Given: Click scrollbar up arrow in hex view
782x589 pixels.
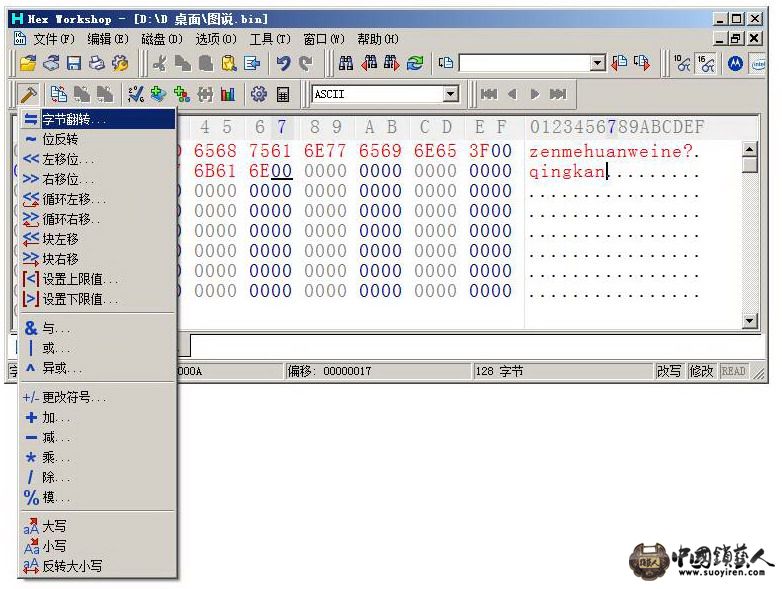Looking at the screenshot, I should pyautogui.click(x=750, y=149).
